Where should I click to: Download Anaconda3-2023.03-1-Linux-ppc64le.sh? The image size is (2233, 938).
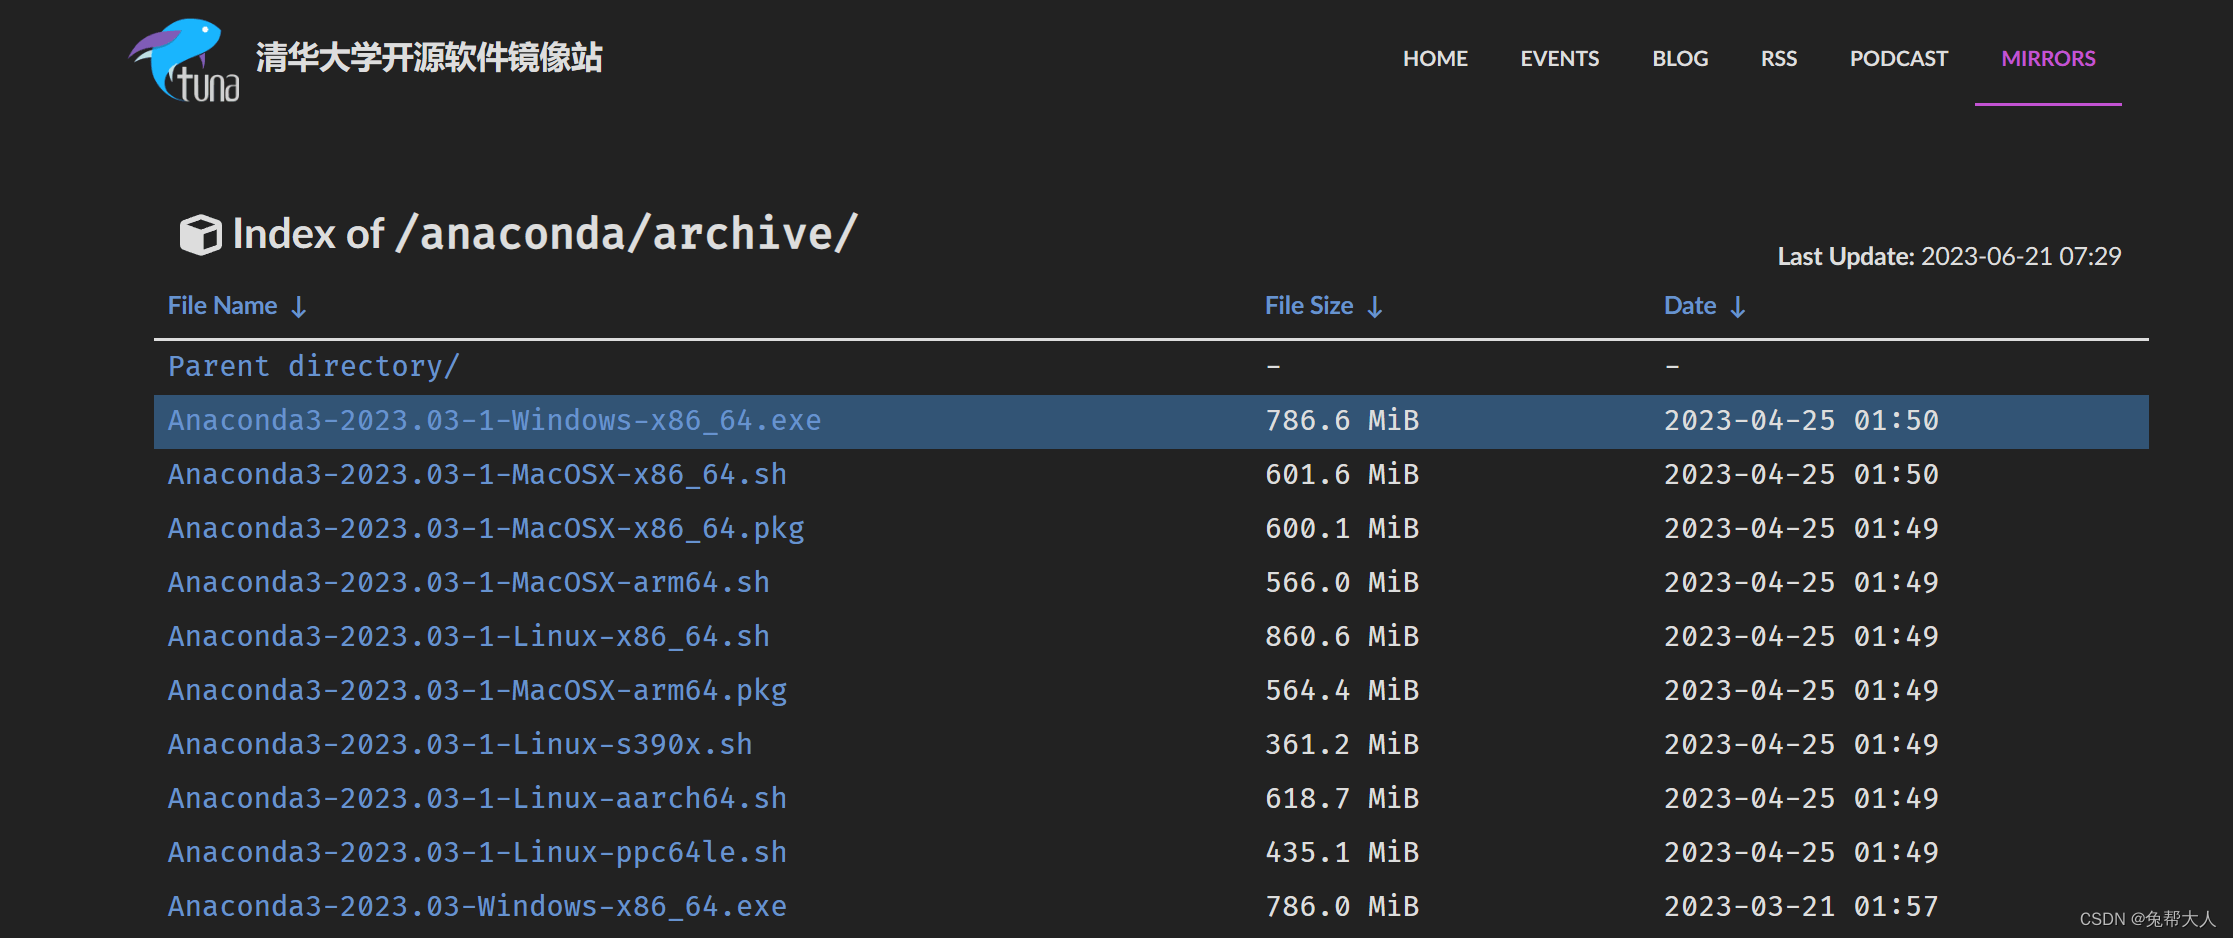point(477,853)
